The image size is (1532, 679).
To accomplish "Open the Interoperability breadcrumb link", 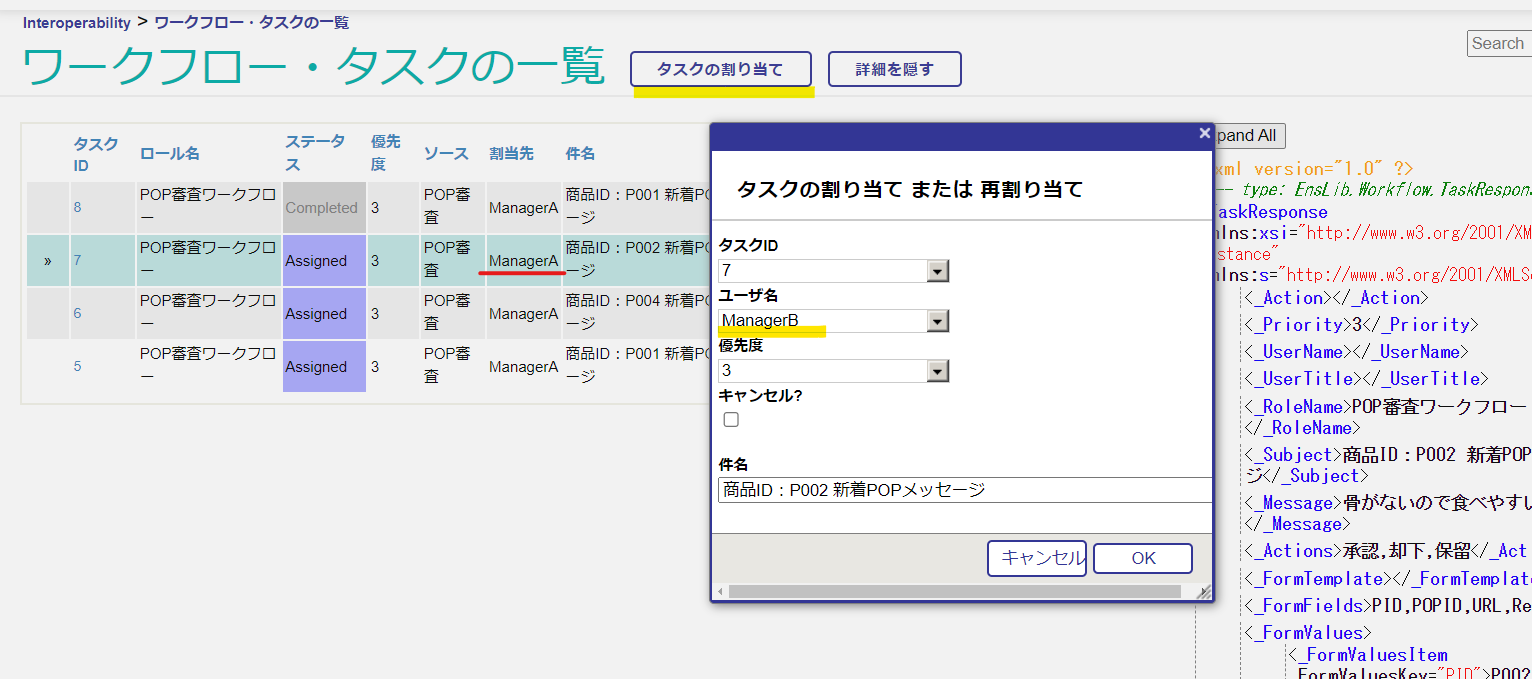I will point(77,22).
